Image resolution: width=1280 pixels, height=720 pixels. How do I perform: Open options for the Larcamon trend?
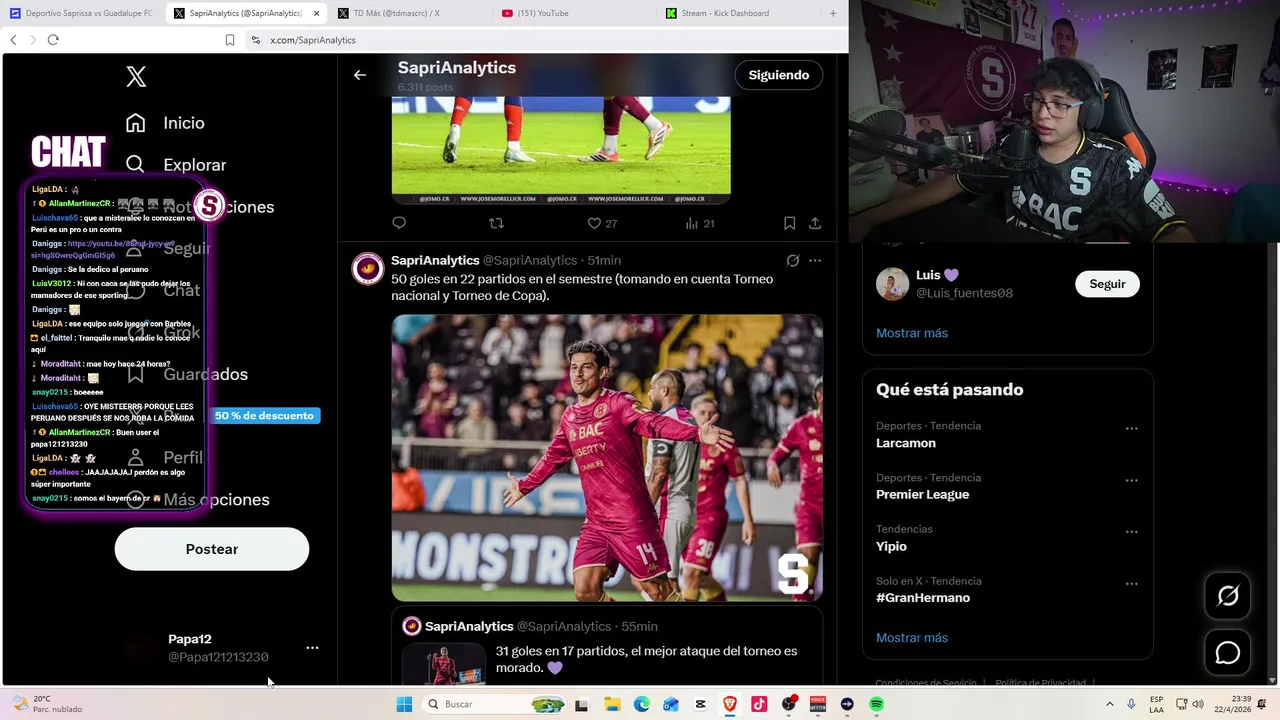pyautogui.click(x=1131, y=428)
